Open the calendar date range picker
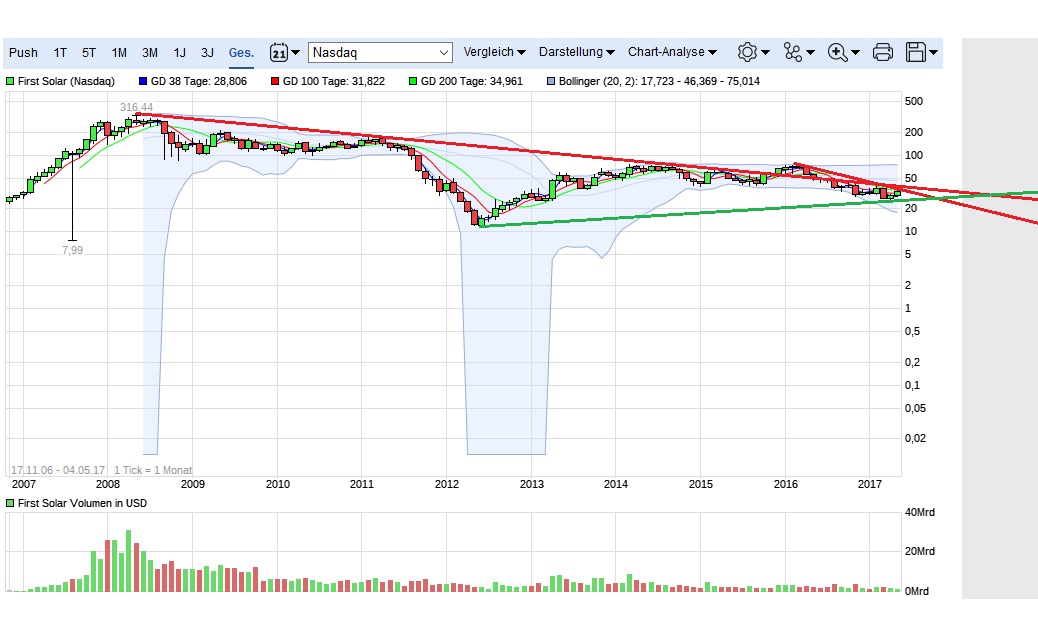This screenshot has width=1038, height=630. point(285,52)
